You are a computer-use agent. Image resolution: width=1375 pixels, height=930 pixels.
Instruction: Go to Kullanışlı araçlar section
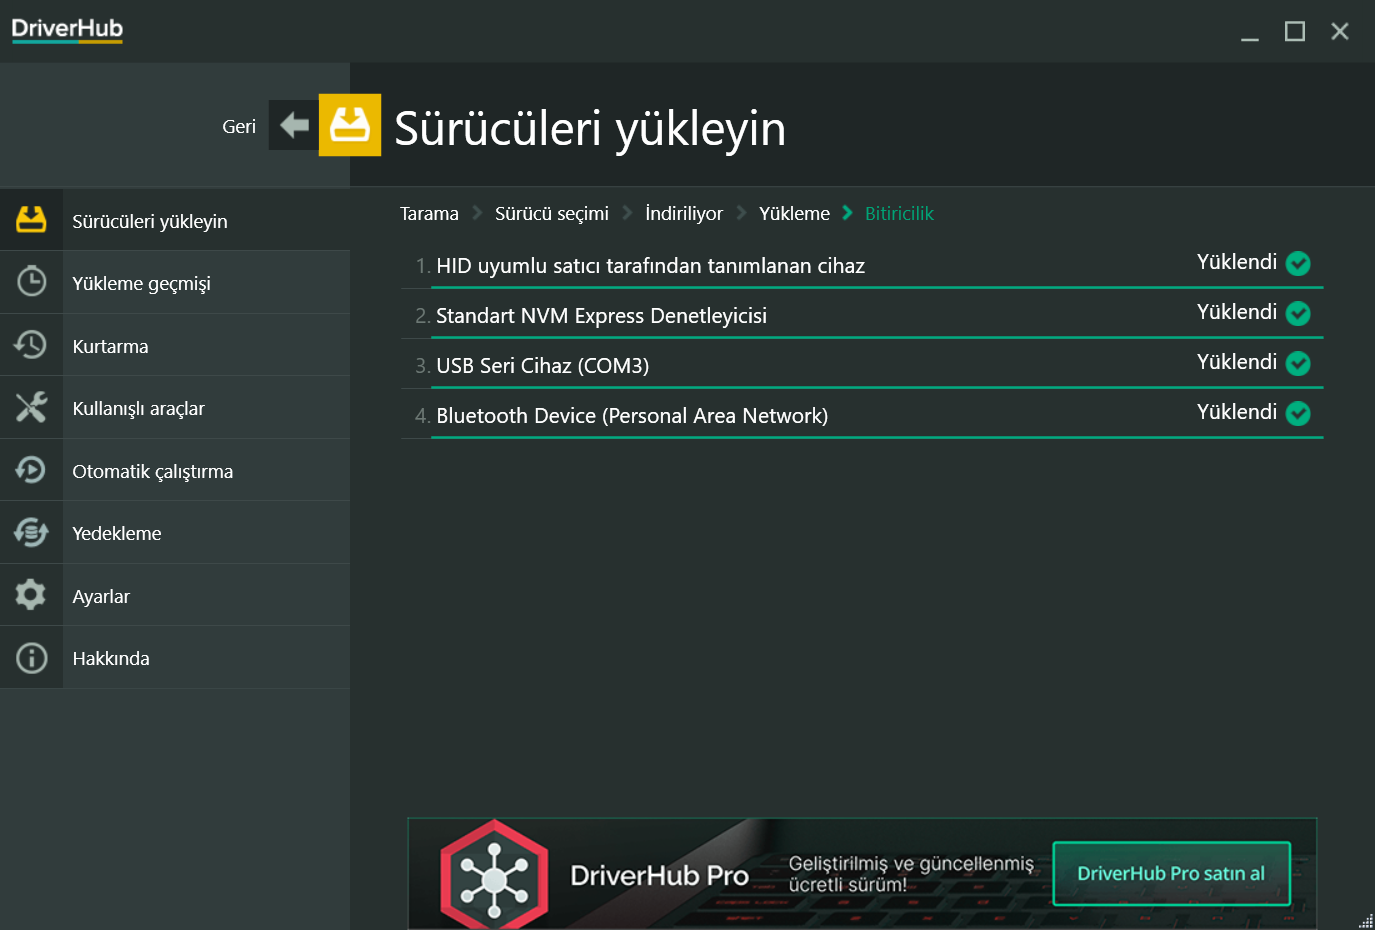[175, 408]
